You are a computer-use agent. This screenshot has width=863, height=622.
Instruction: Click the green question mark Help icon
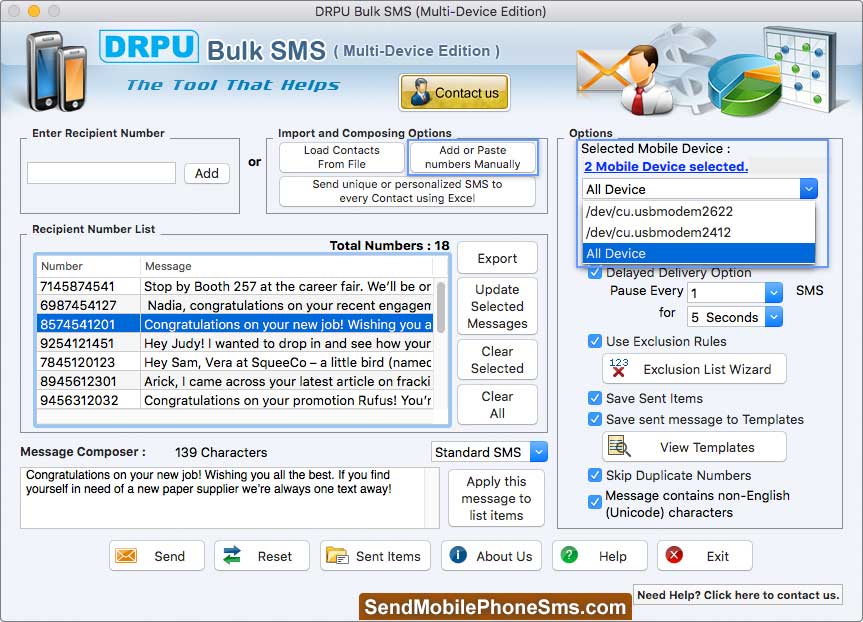[569, 555]
